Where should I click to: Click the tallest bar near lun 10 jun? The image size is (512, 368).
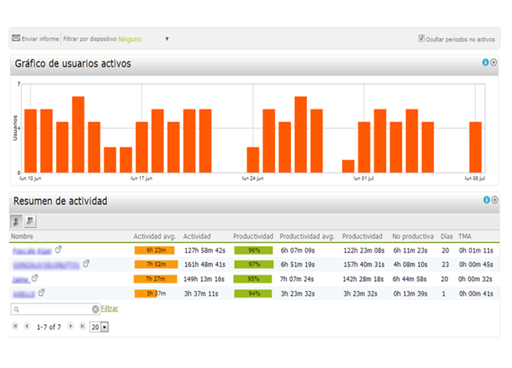pyautogui.click(x=78, y=134)
